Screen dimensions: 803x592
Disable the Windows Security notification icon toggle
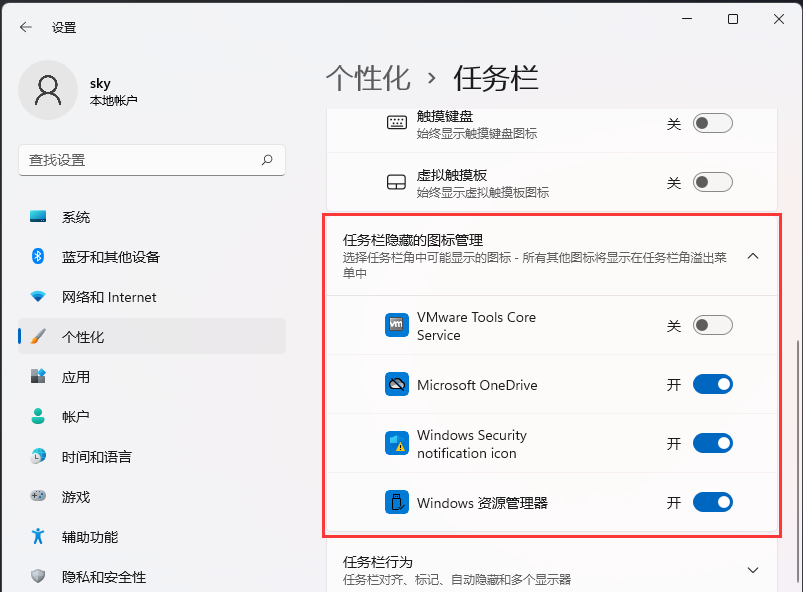[712, 443]
